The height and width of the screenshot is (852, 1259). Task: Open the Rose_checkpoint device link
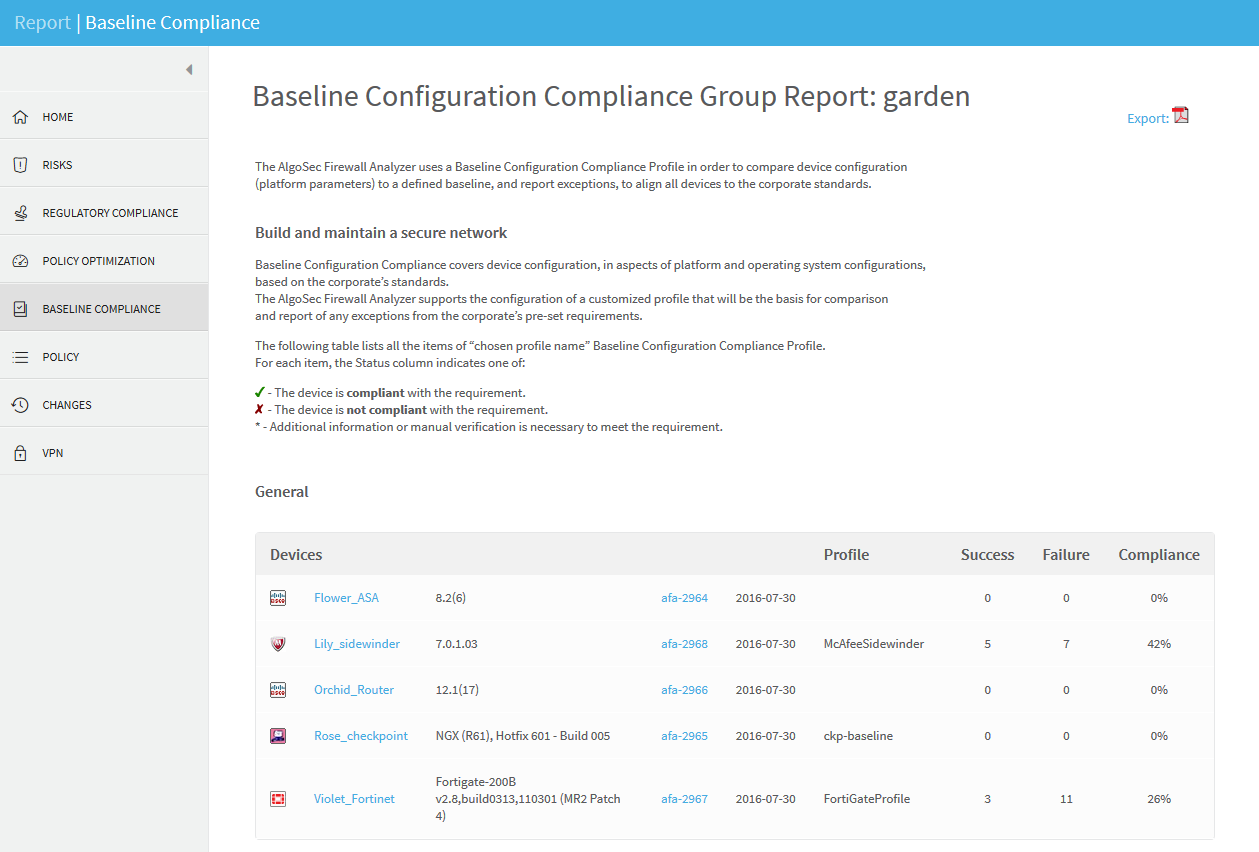(360, 736)
